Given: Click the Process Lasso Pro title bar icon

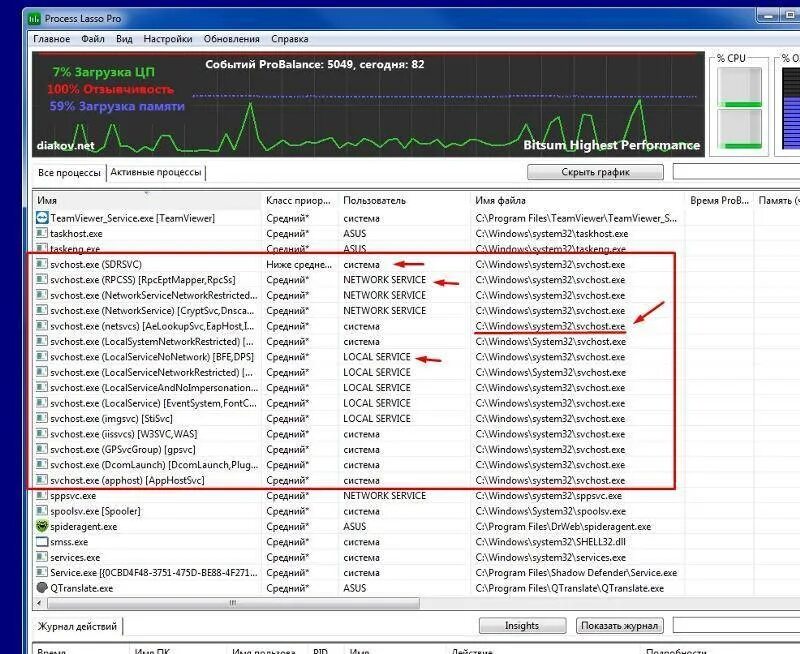Looking at the screenshot, I should coord(34,19).
